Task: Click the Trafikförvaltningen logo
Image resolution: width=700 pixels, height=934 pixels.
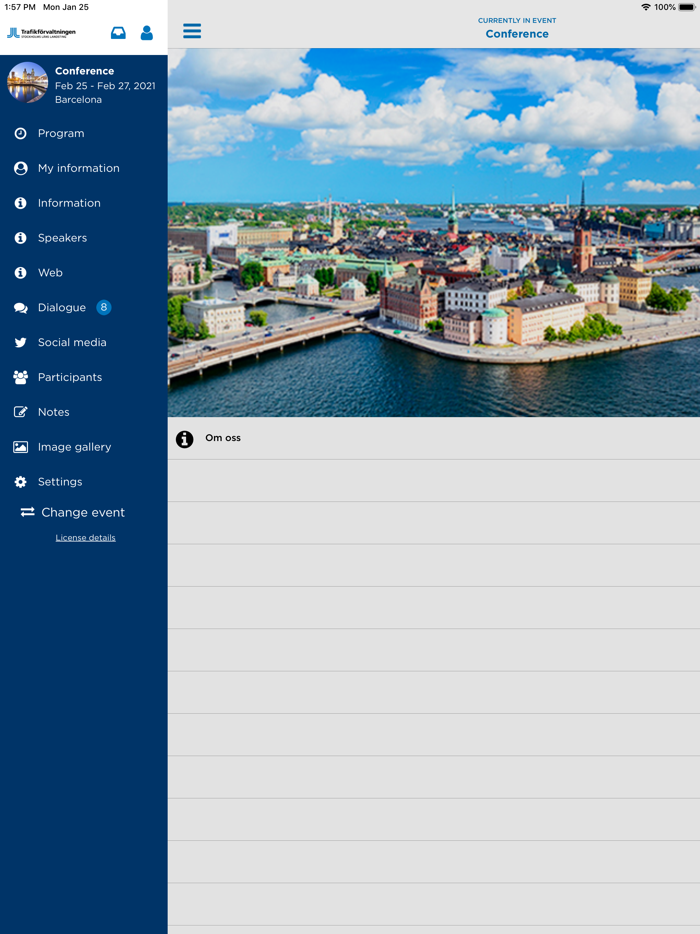Action: (x=42, y=33)
